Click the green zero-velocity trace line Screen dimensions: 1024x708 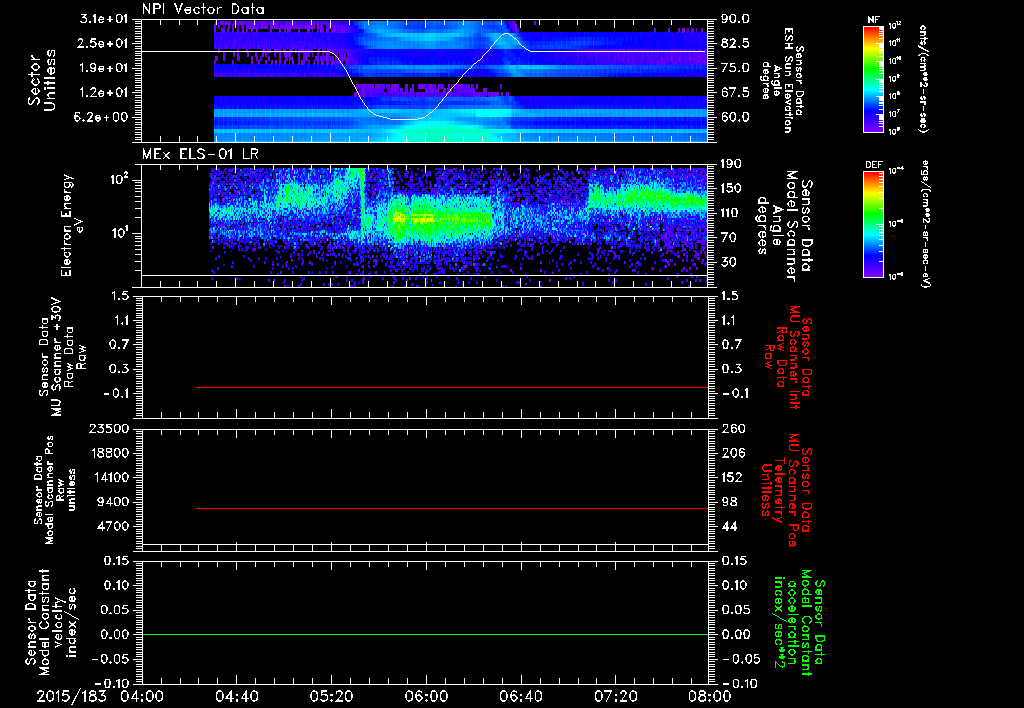(425, 634)
